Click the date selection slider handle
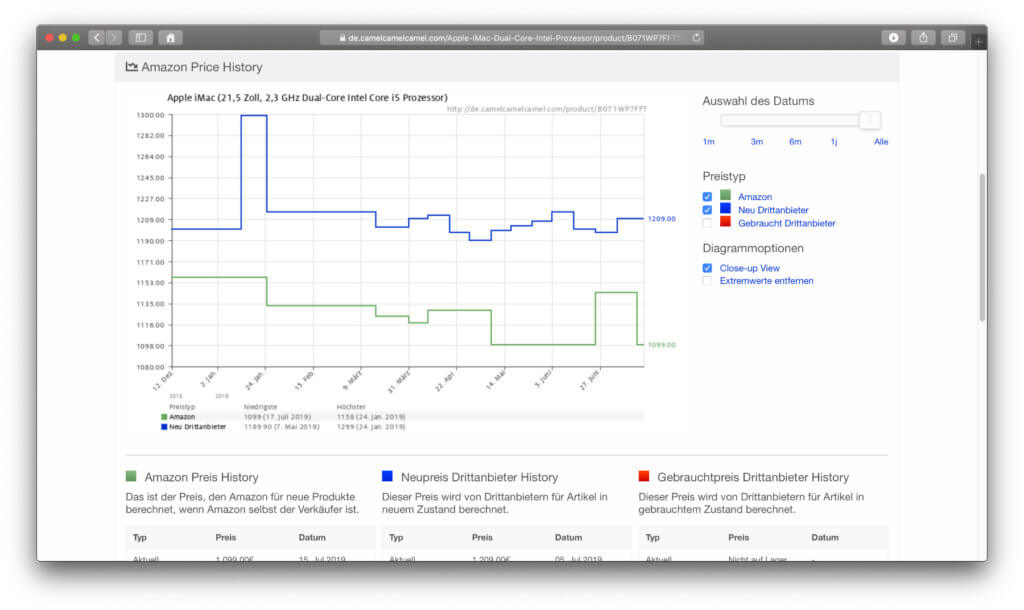Image resolution: width=1024 pixels, height=610 pixels. 870,120
